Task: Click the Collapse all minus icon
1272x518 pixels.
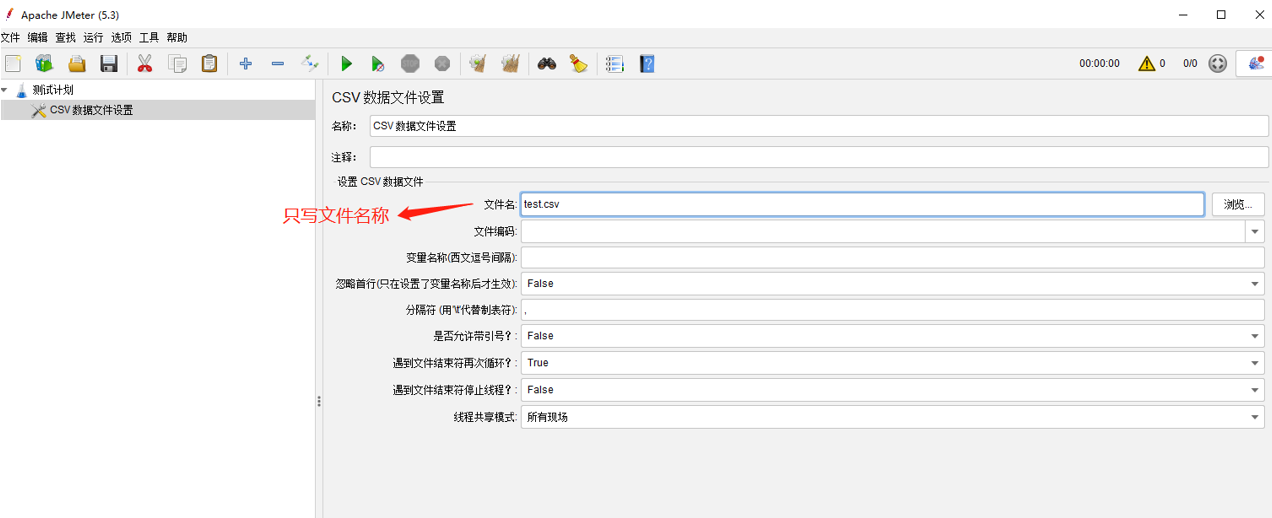Action: coord(278,63)
